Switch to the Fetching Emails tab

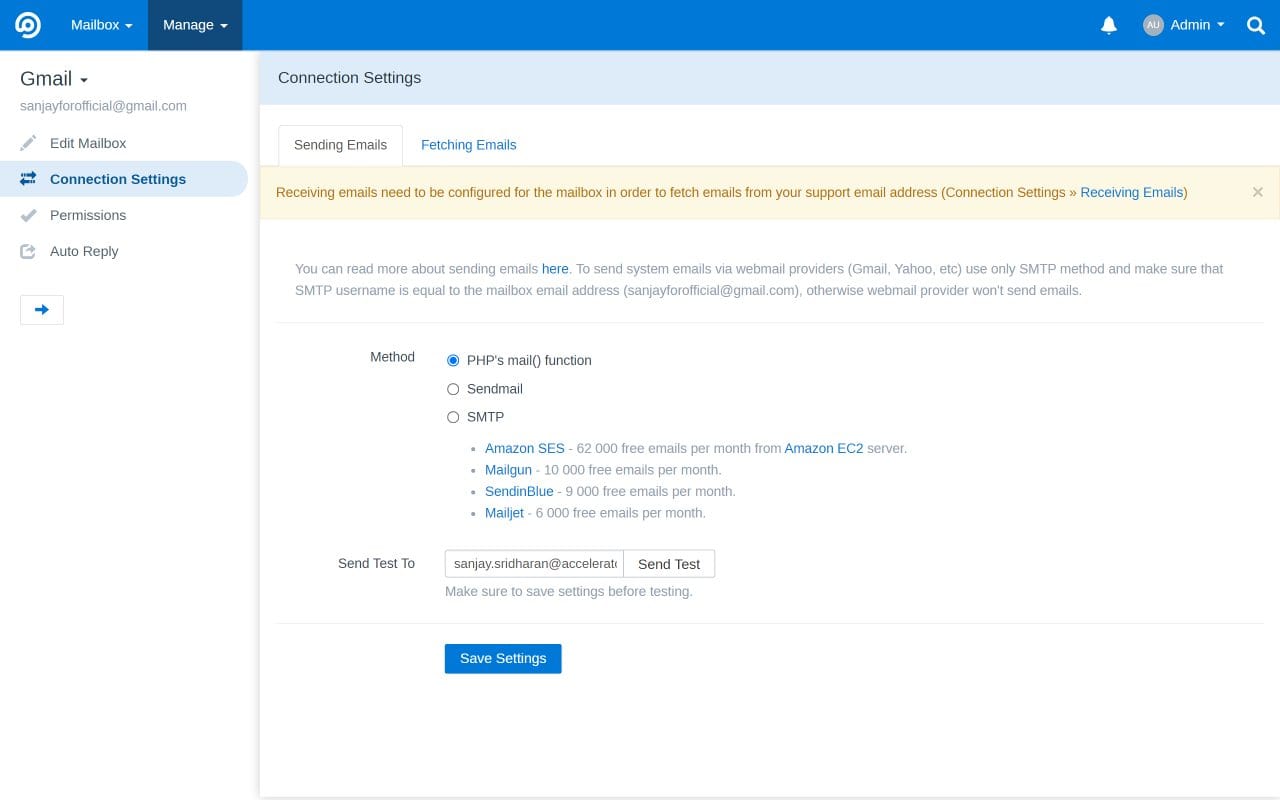tap(468, 145)
